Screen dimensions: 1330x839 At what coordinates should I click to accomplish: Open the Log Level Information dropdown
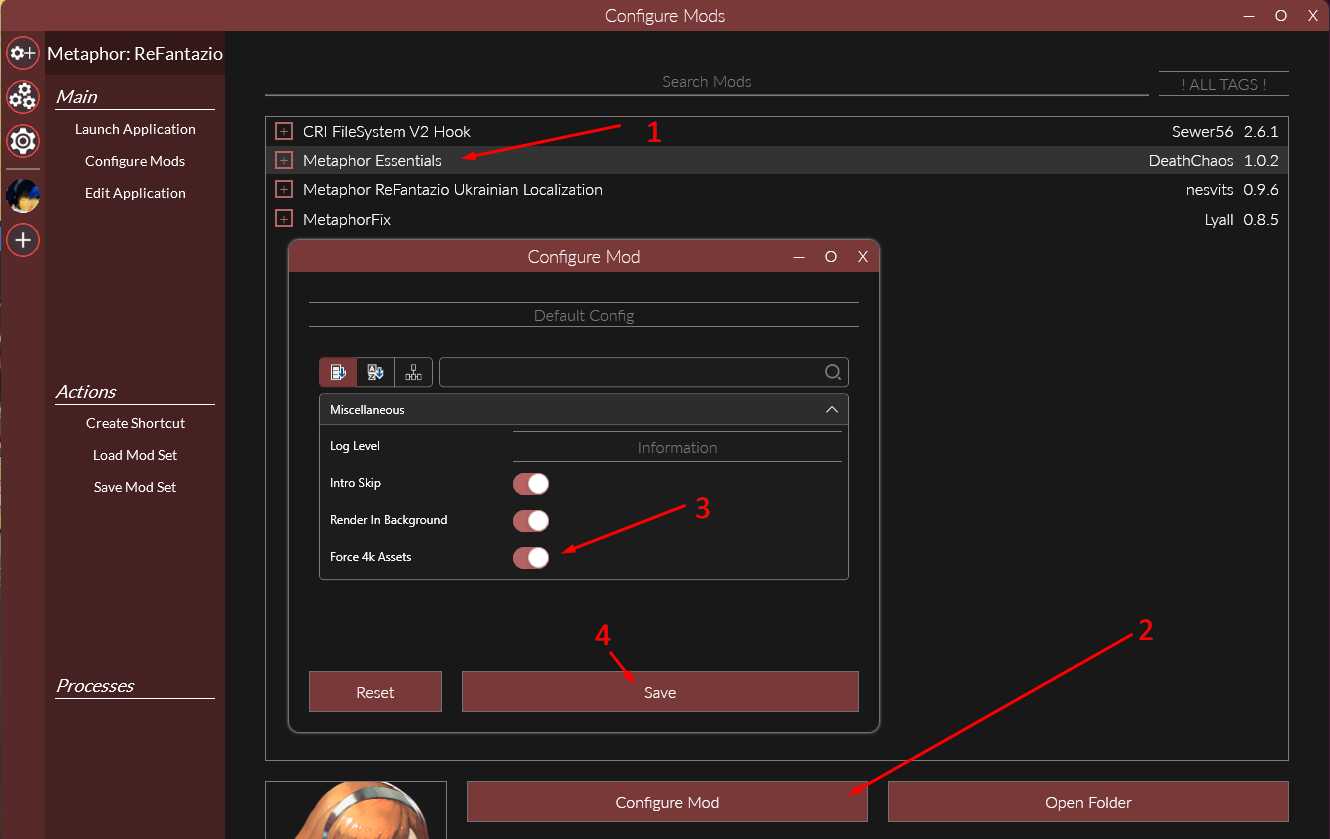click(677, 447)
